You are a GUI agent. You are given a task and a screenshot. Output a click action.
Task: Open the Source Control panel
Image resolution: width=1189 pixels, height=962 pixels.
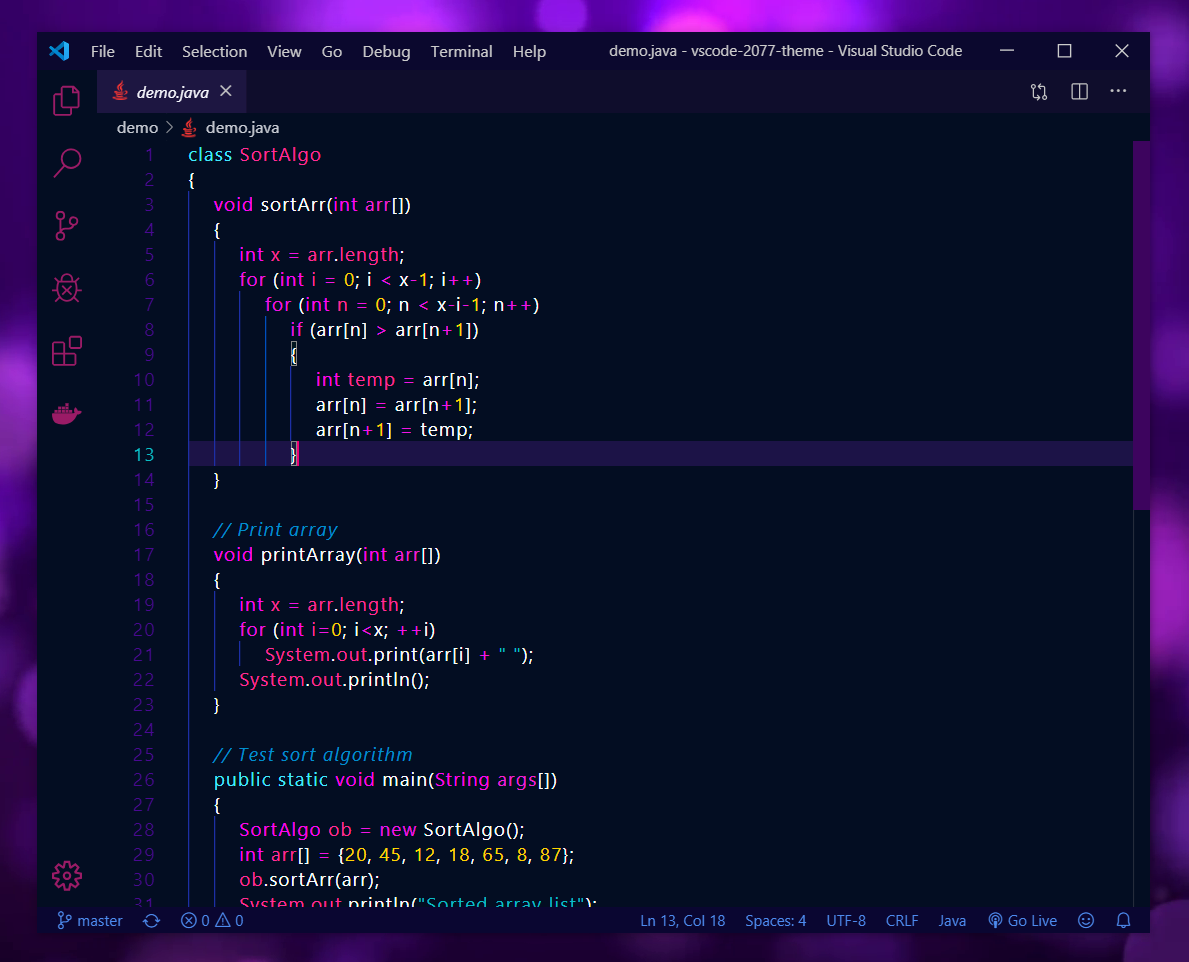point(66,226)
